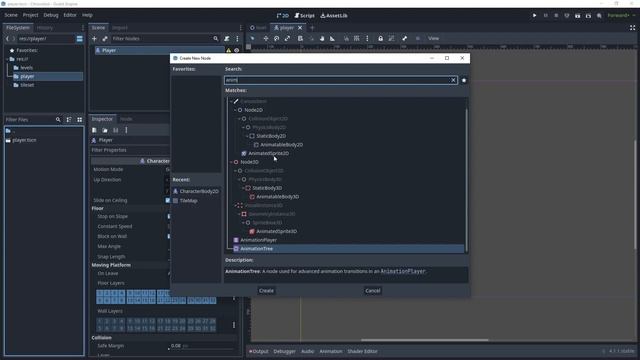640x360 pixels.
Task: Select AnimatedSprite2D in matches list
Action: click(x=268, y=153)
